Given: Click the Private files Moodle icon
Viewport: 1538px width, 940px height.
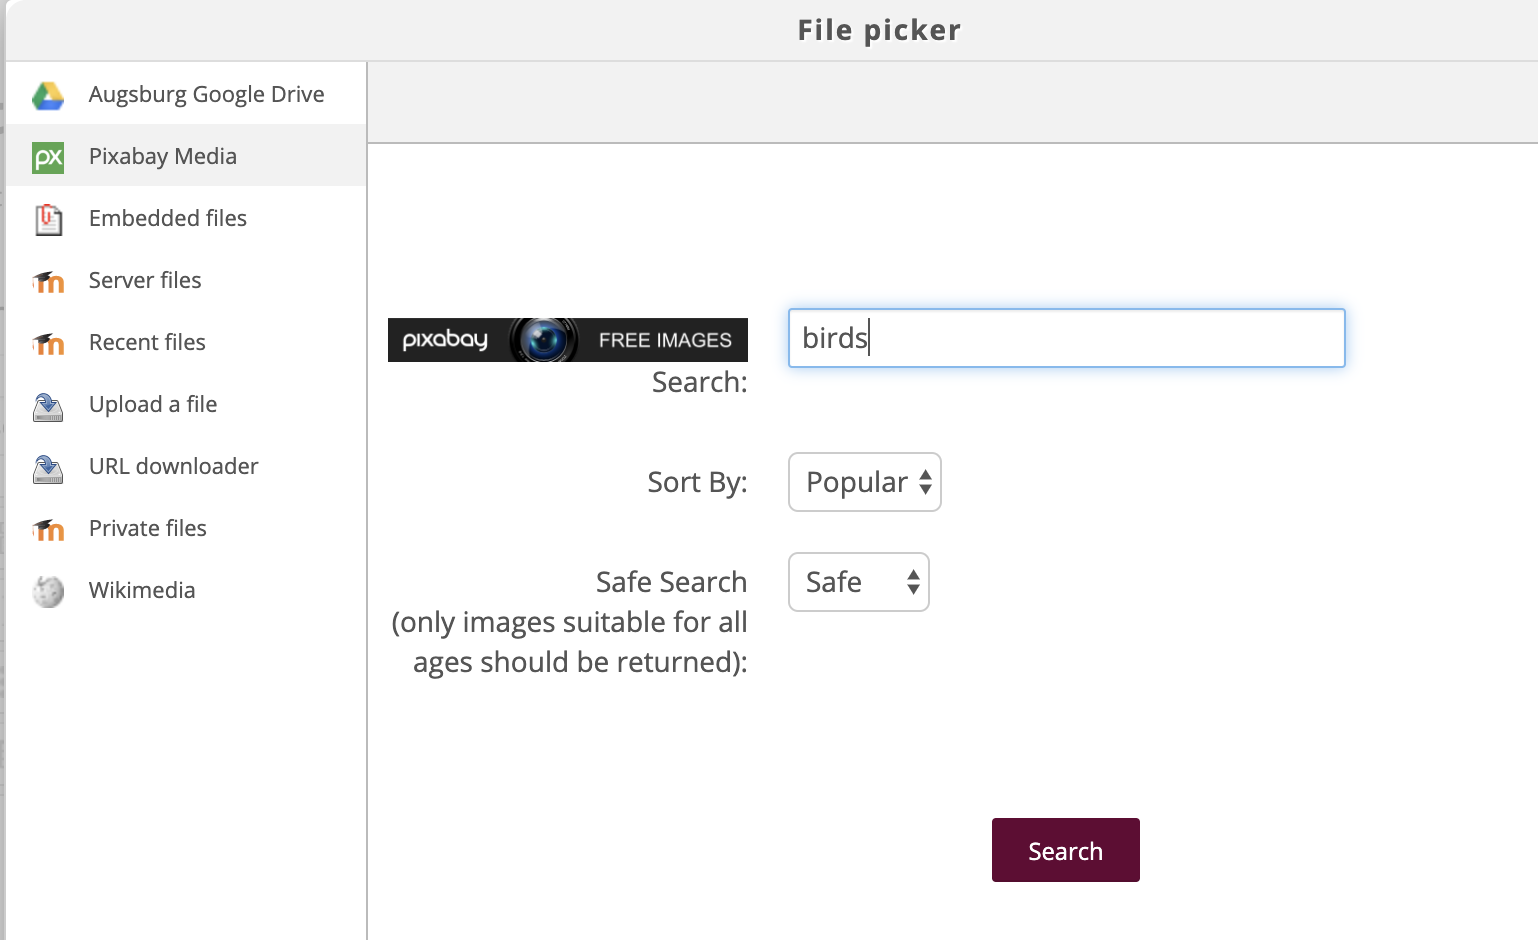Looking at the screenshot, I should coord(47,530).
